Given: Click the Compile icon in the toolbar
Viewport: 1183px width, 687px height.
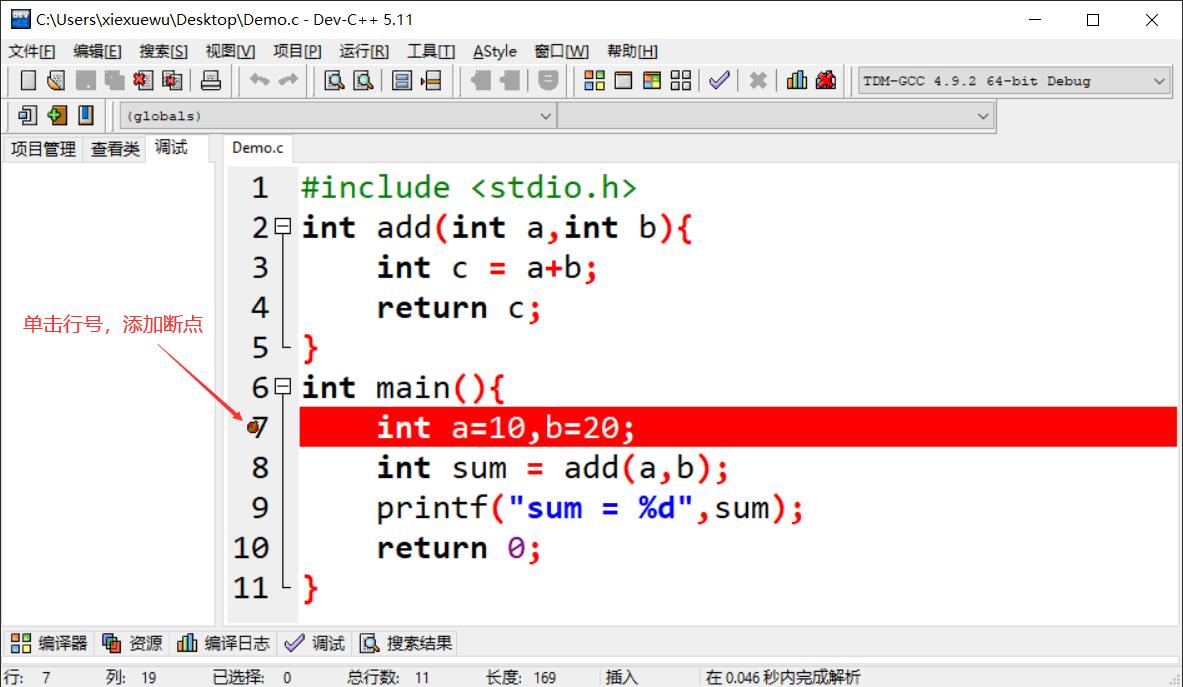Looking at the screenshot, I should [x=593, y=80].
